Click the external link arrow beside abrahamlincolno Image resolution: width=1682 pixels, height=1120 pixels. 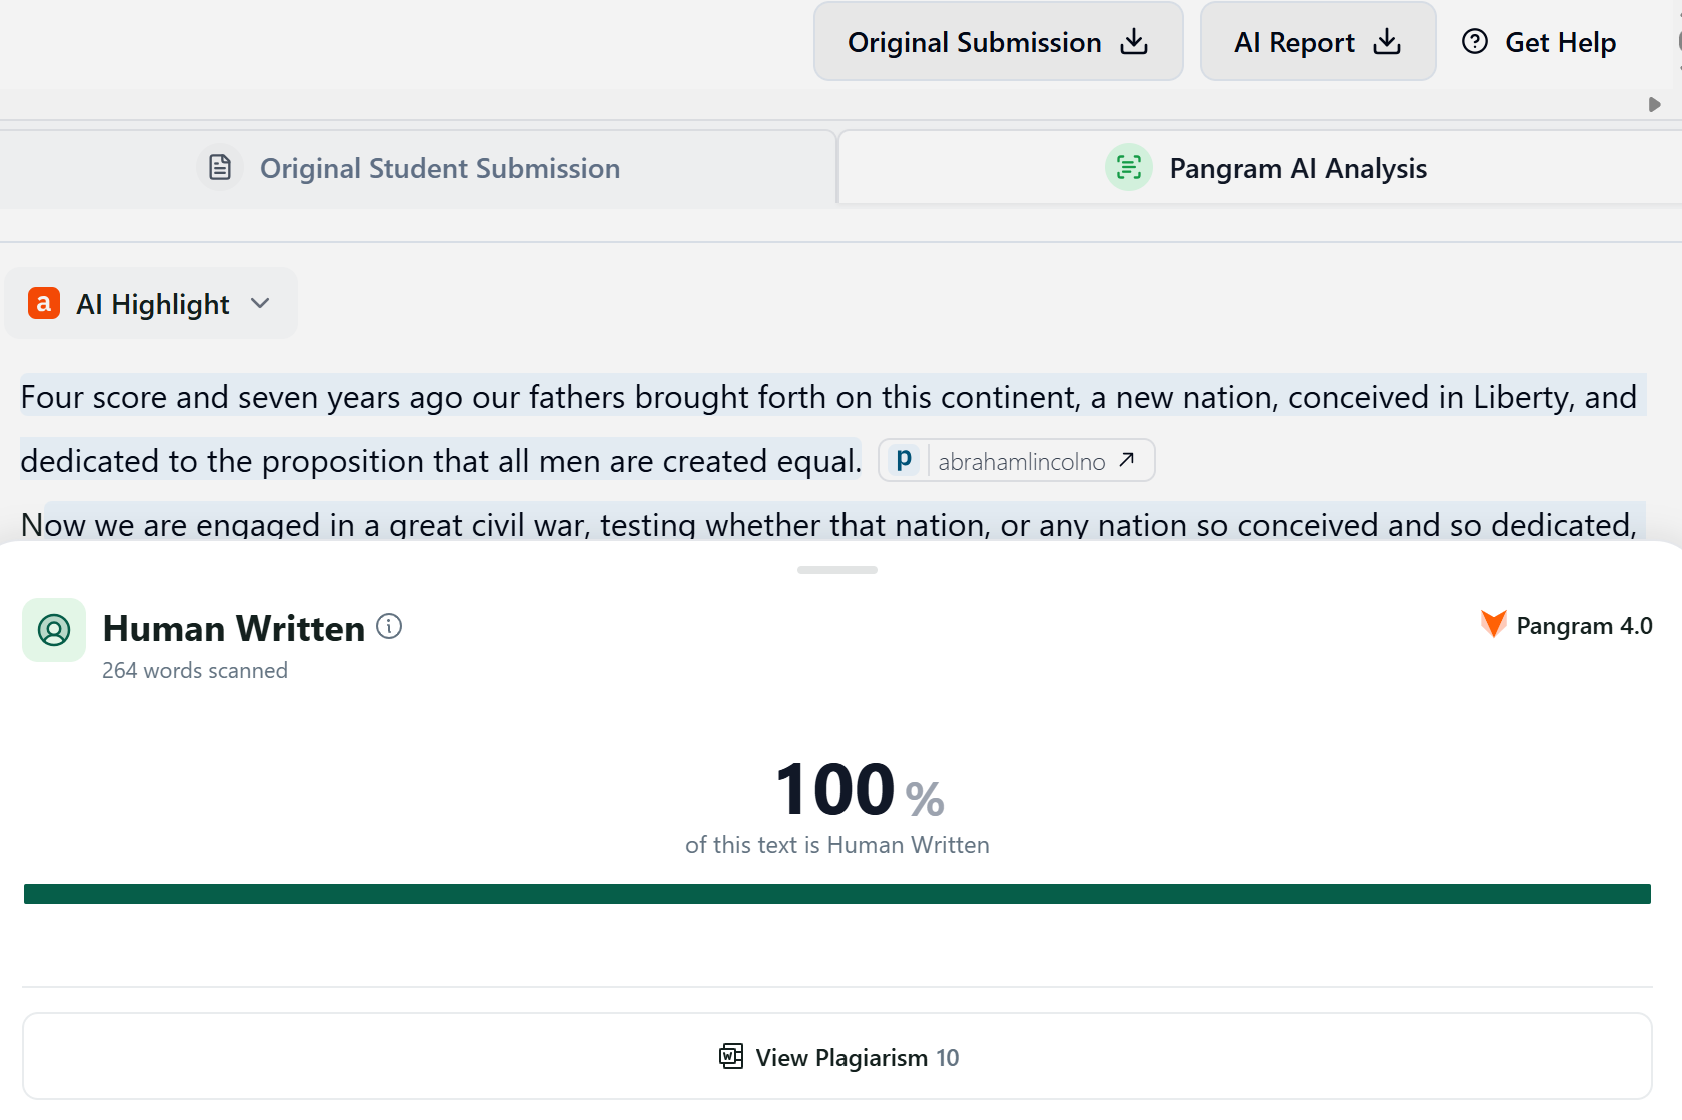[x=1127, y=460]
